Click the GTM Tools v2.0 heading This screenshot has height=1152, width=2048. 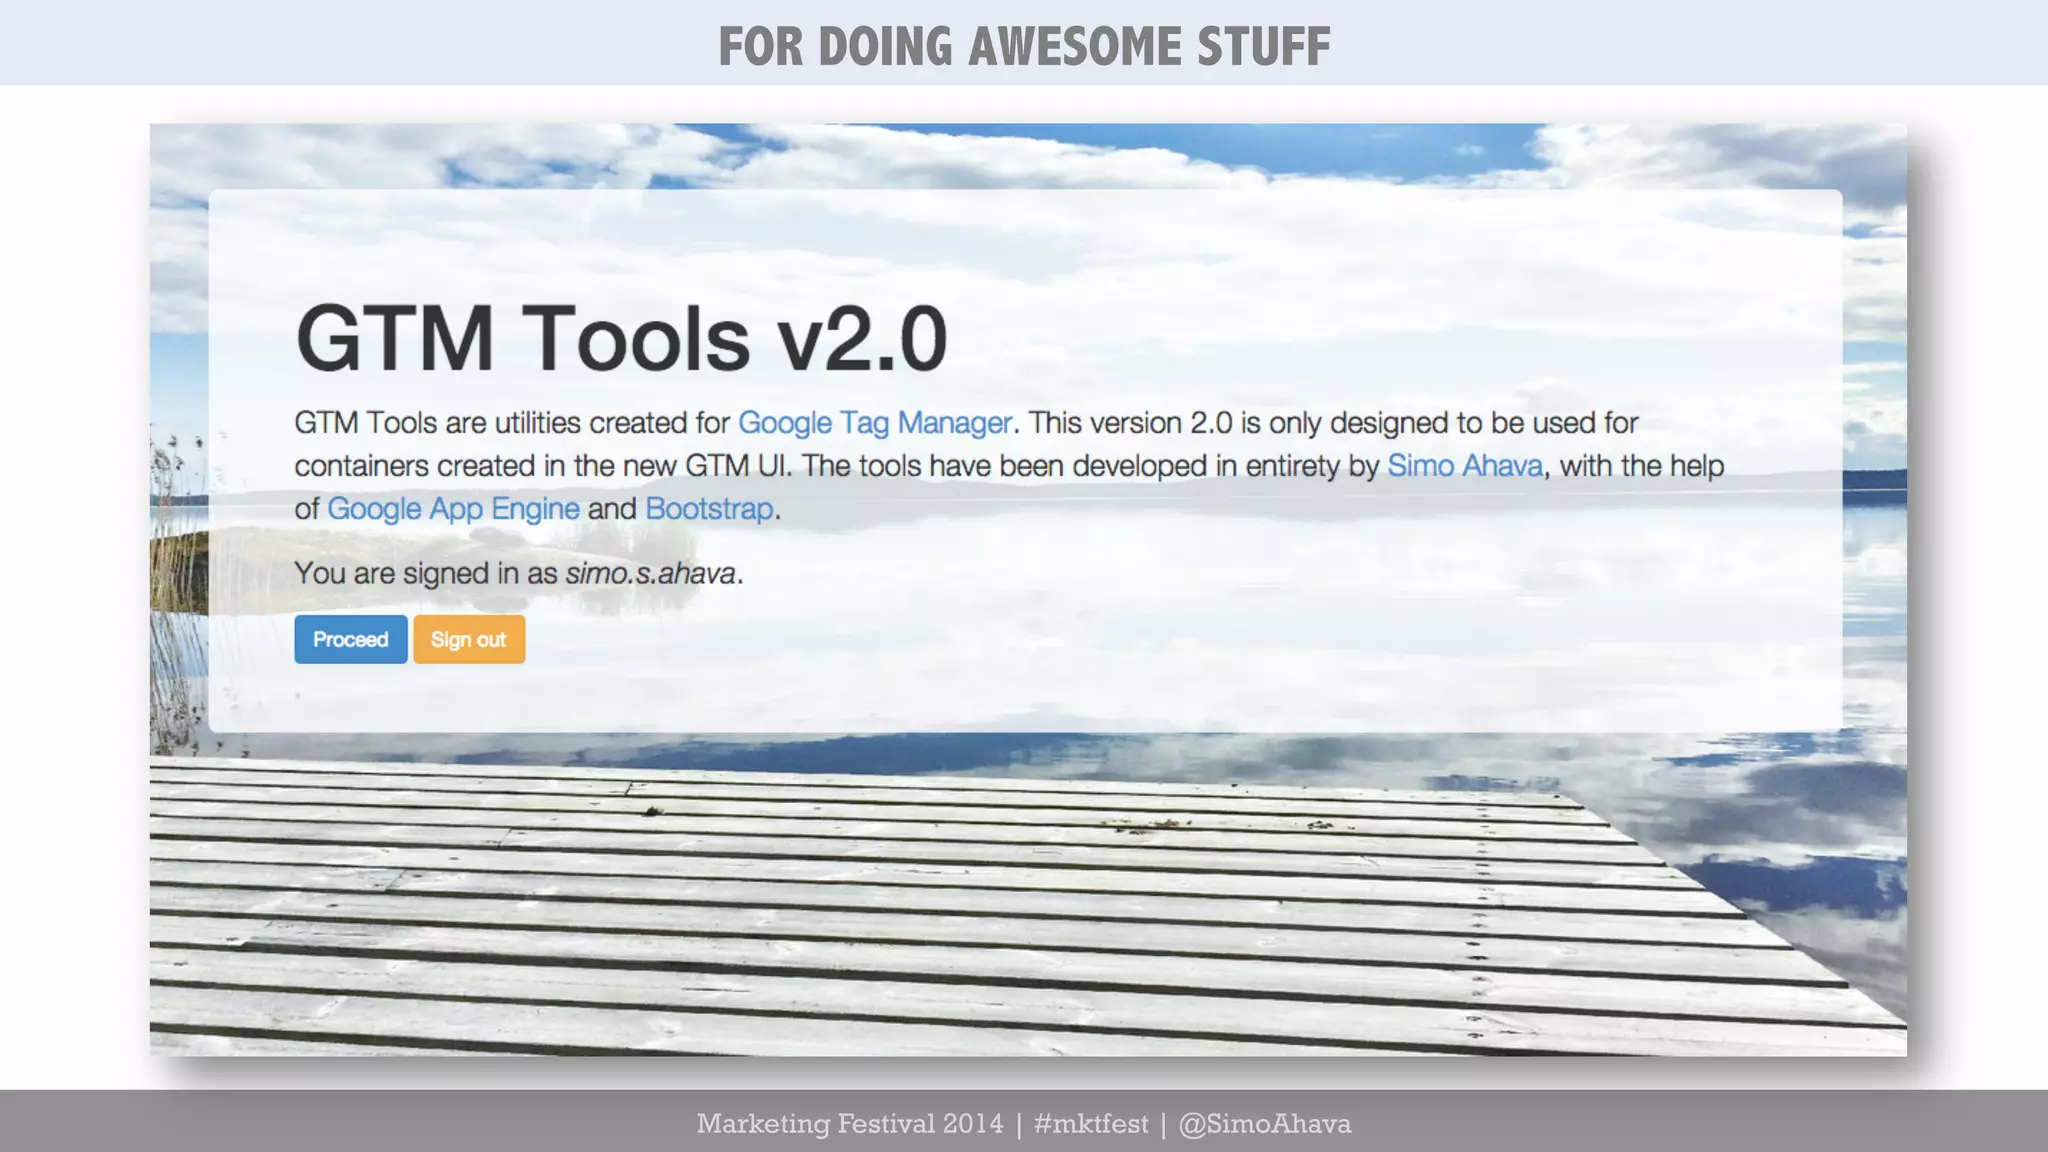[620, 339]
